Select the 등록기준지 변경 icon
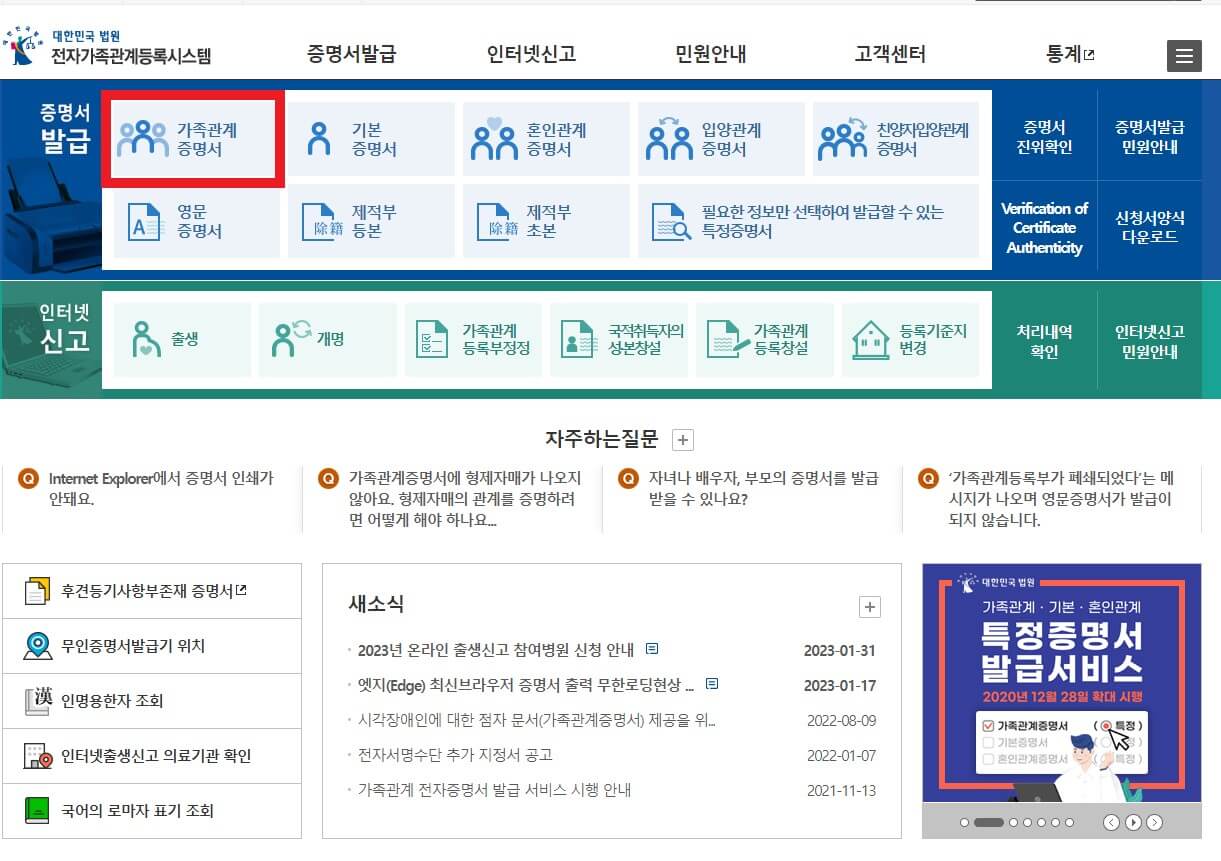This screenshot has width=1221, height=861. 912,340
